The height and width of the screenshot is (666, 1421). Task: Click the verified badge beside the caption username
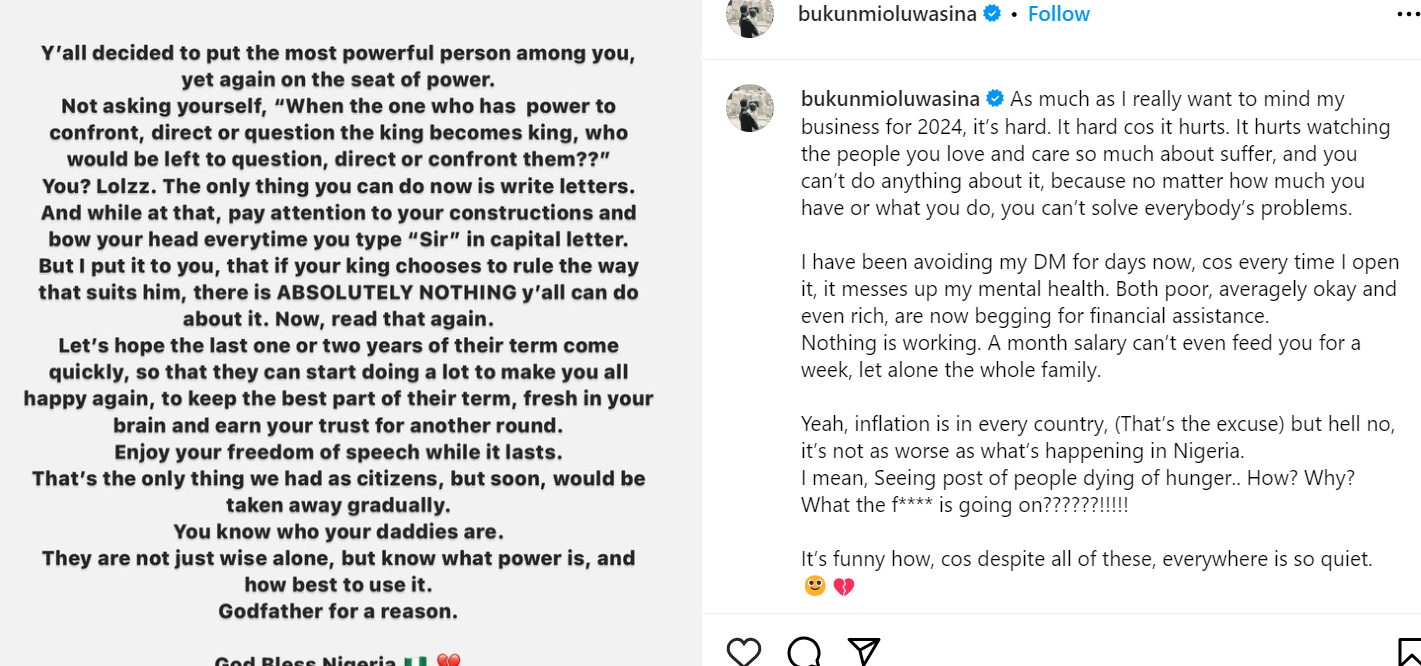click(996, 99)
